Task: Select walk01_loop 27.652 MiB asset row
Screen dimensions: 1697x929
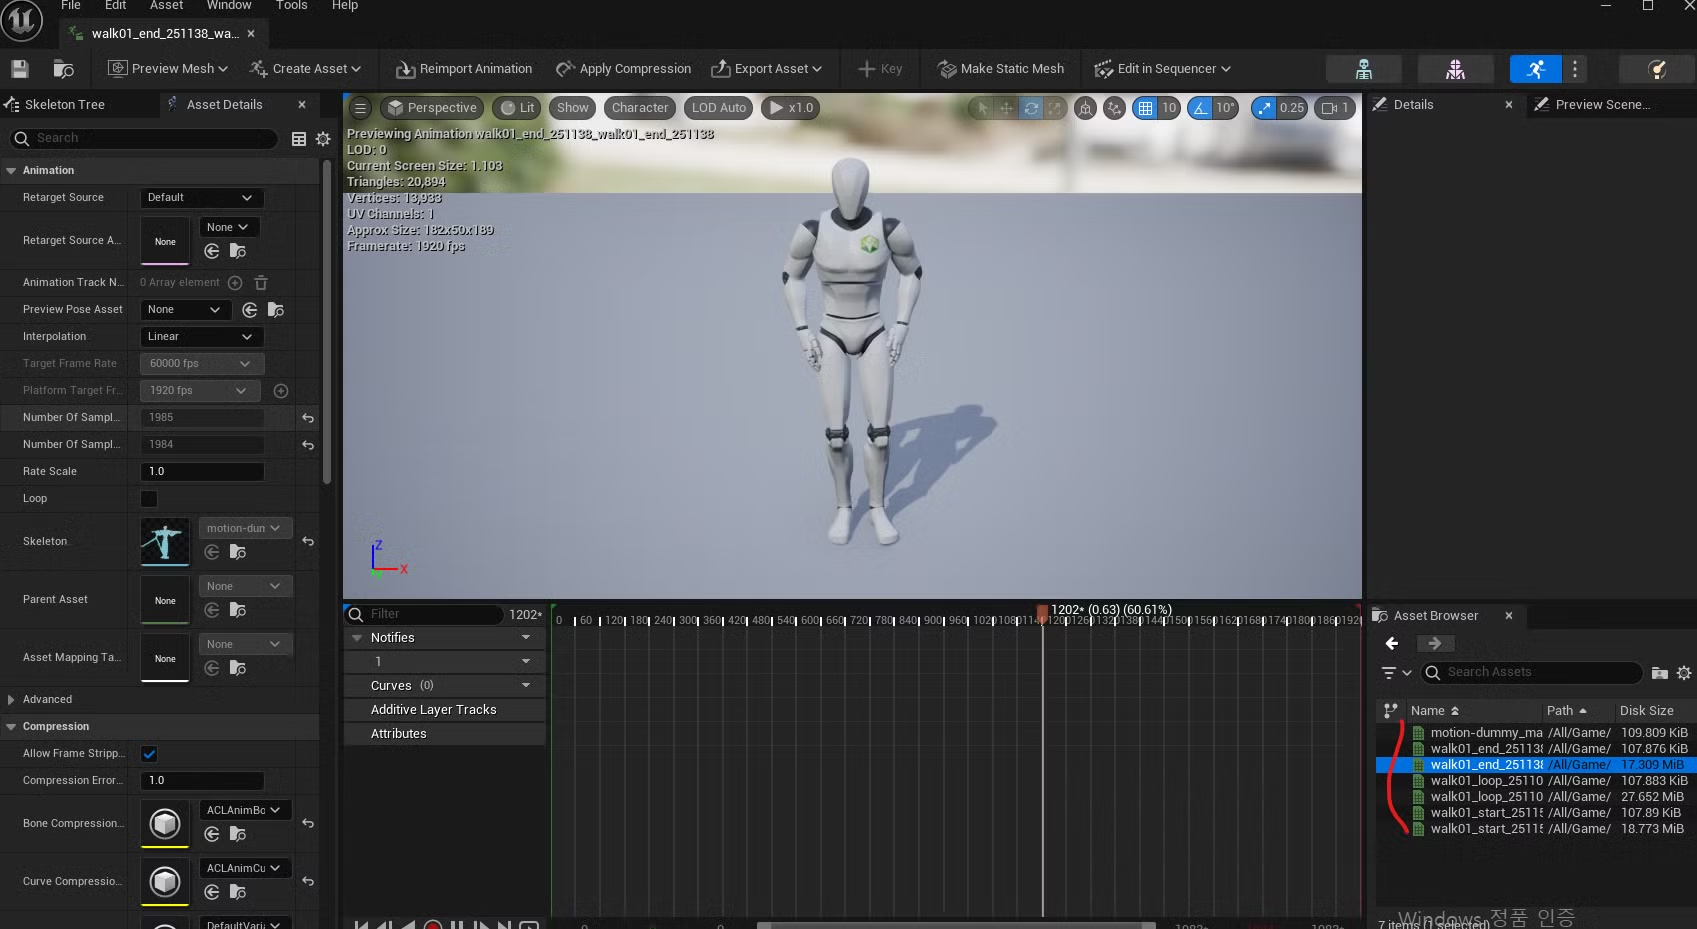Action: coord(1536,797)
